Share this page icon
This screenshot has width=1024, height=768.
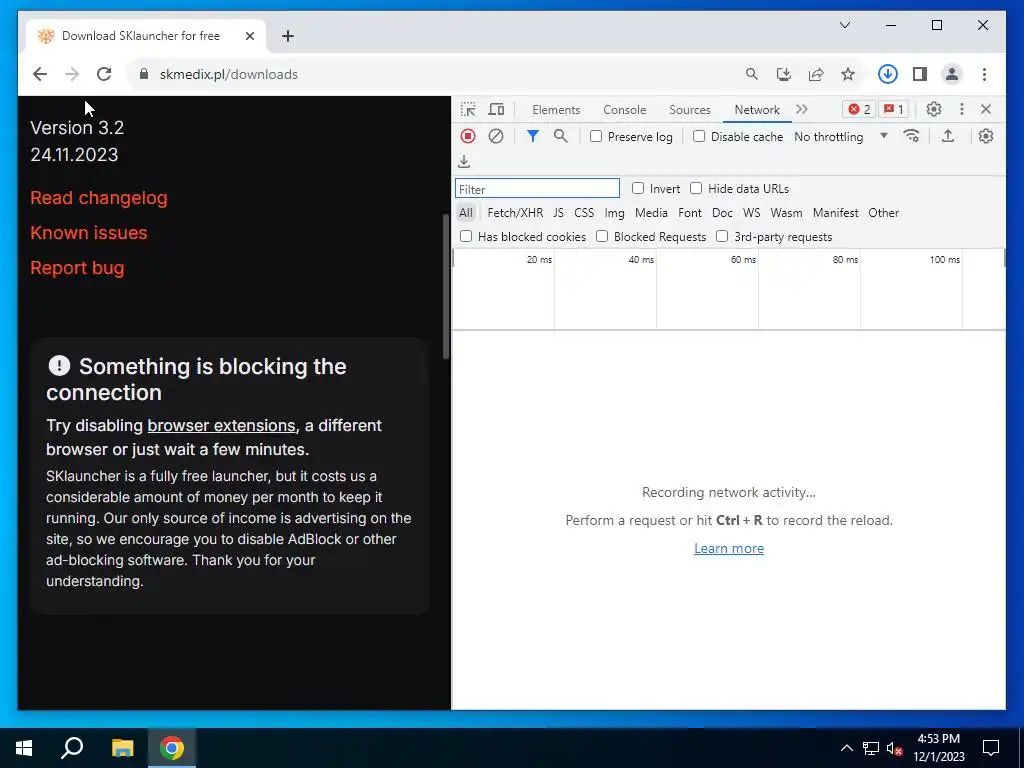click(x=816, y=74)
